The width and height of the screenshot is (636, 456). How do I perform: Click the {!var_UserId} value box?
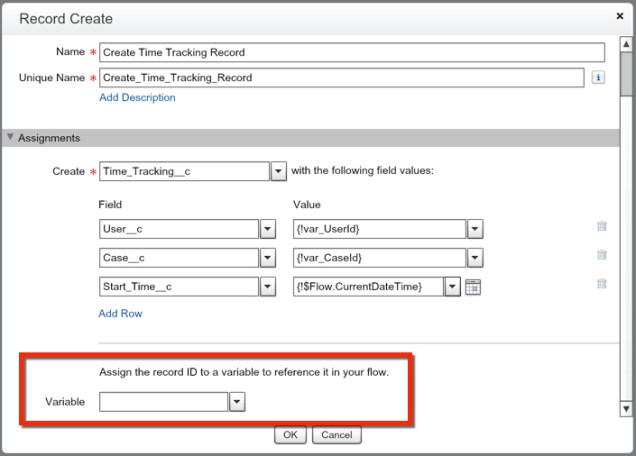coord(380,229)
